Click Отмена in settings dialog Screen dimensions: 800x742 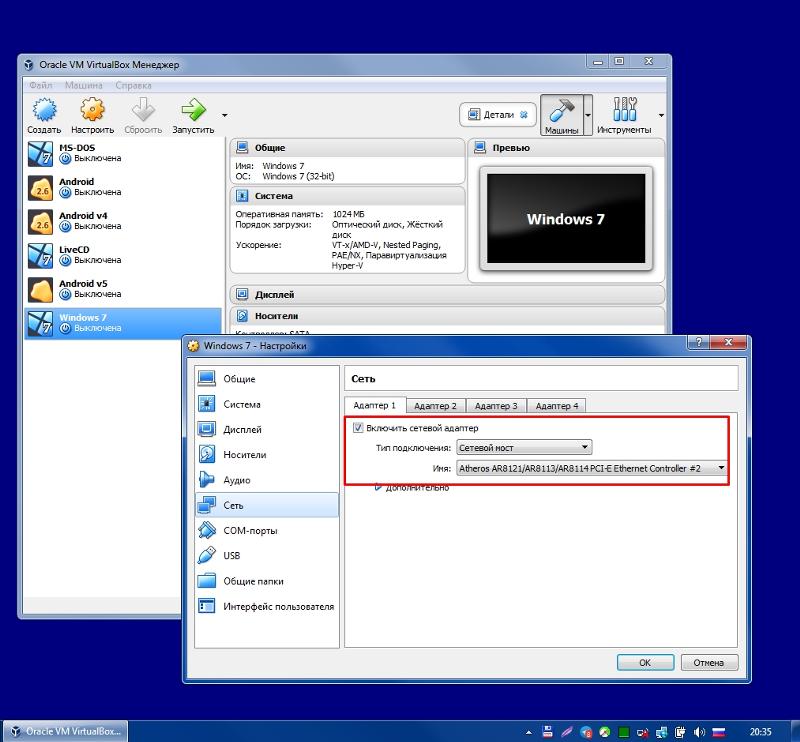click(709, 662)
